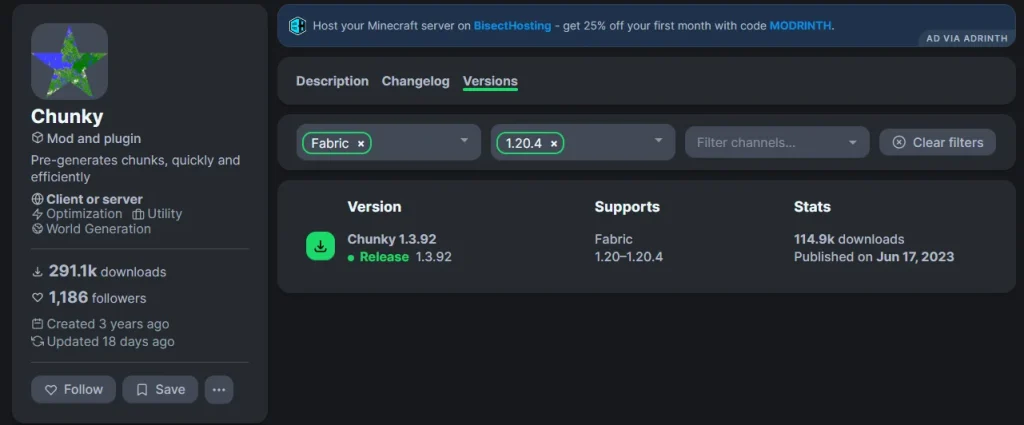Open the BisectHosting link in the ad
1024x425 pixels.
click(513, 26)
